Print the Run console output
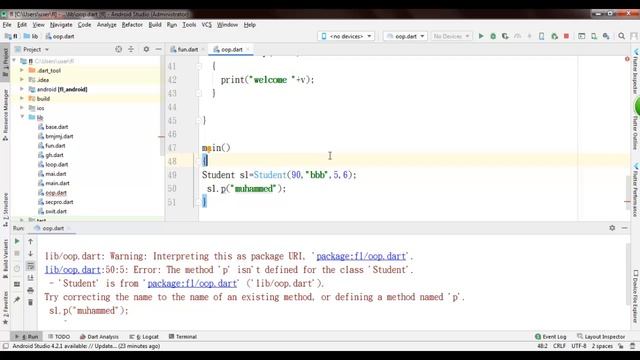This screenshot has height=360, width=640. pyautogui.click(x=30, y=290)
